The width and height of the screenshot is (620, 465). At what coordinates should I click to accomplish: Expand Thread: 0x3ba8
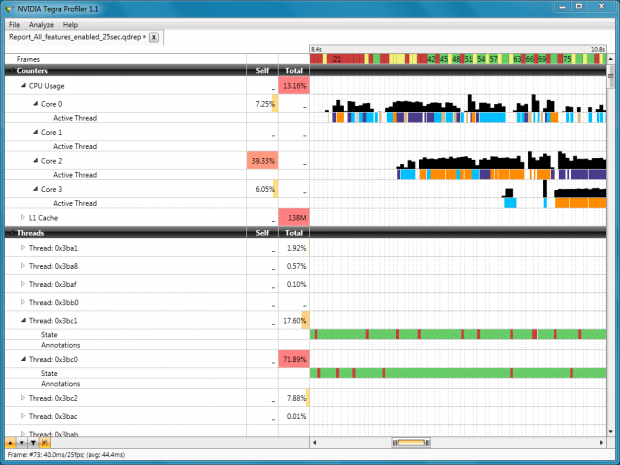[x=23, y=266]
